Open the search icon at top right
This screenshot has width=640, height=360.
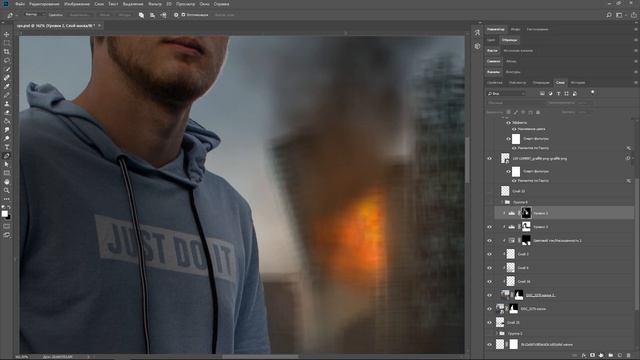609,15
